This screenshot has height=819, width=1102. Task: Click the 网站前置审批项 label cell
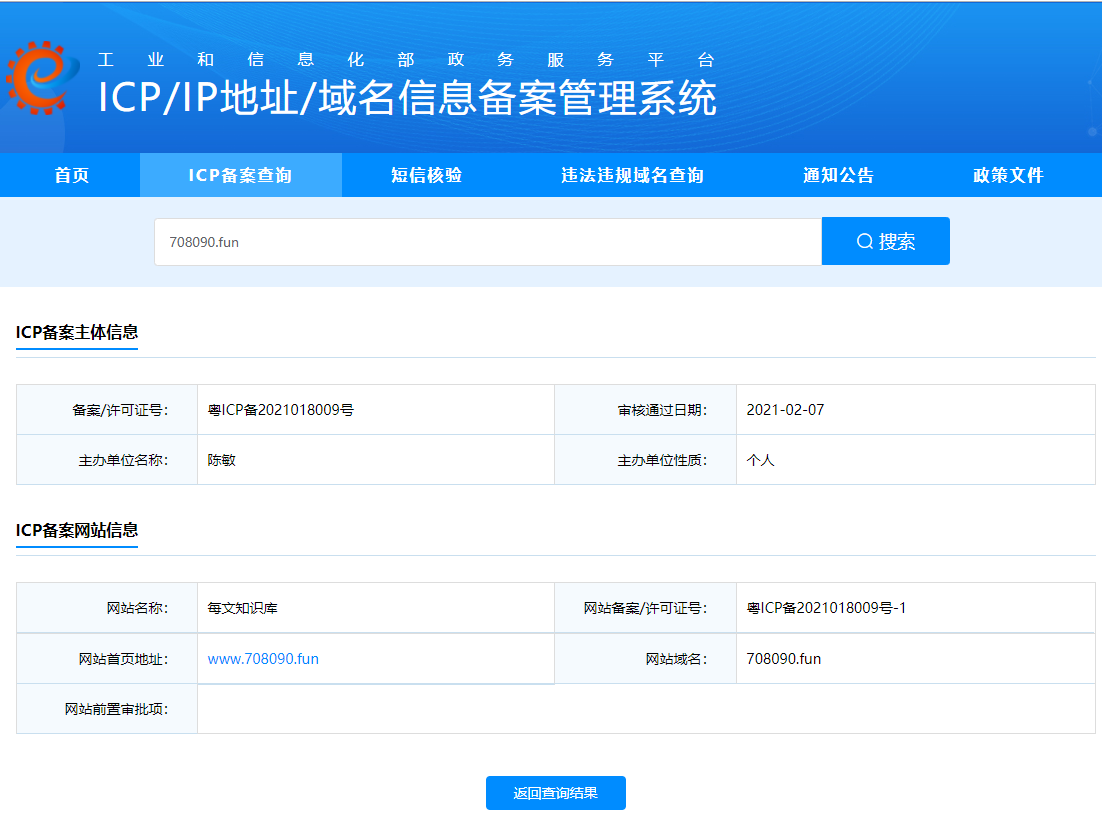point(107,709)
